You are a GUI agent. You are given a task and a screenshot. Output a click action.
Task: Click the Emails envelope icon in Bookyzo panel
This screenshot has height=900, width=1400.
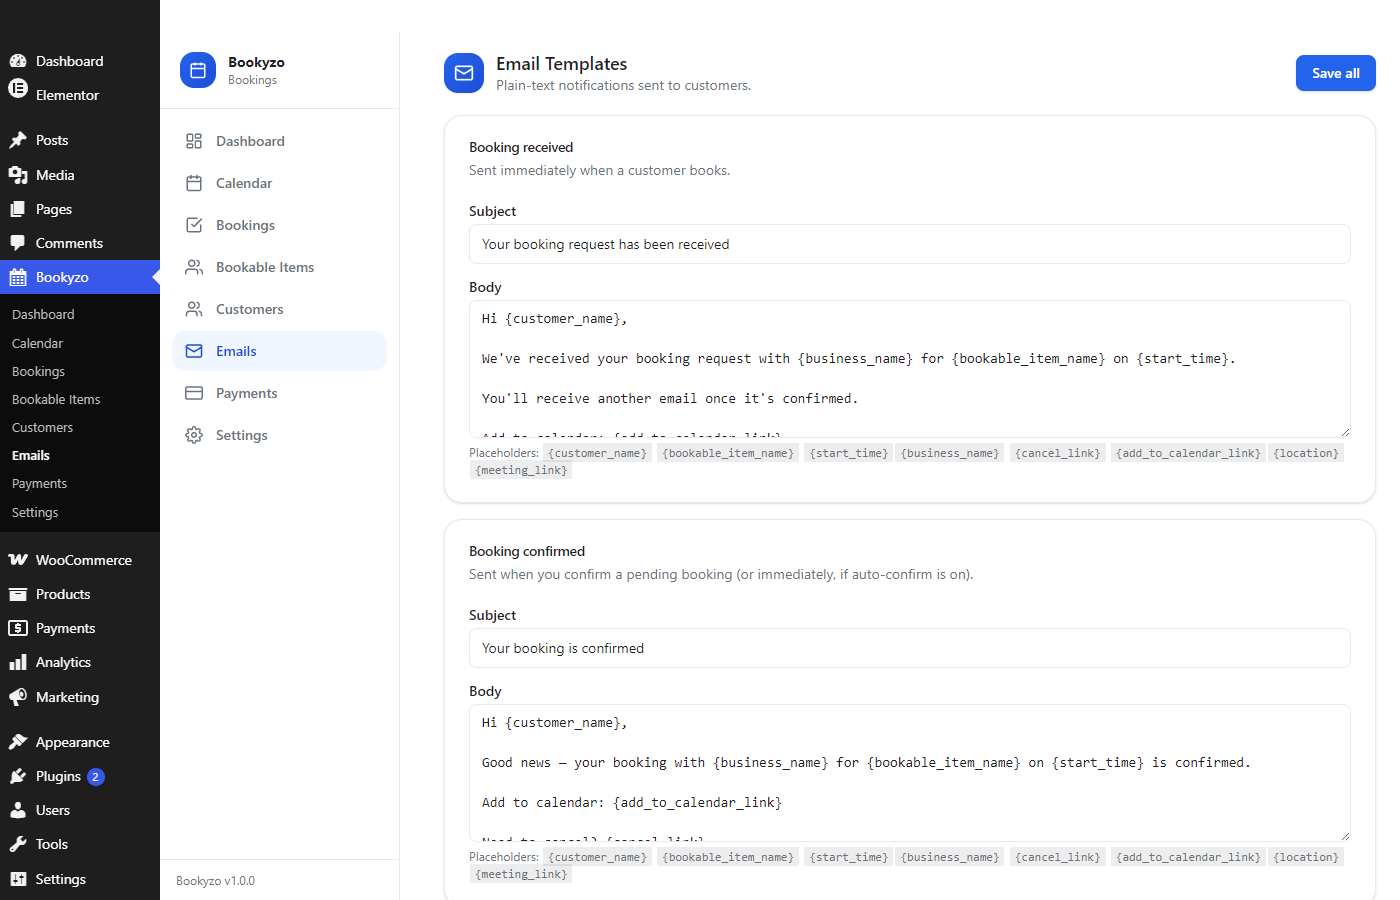tap(194, 351)
